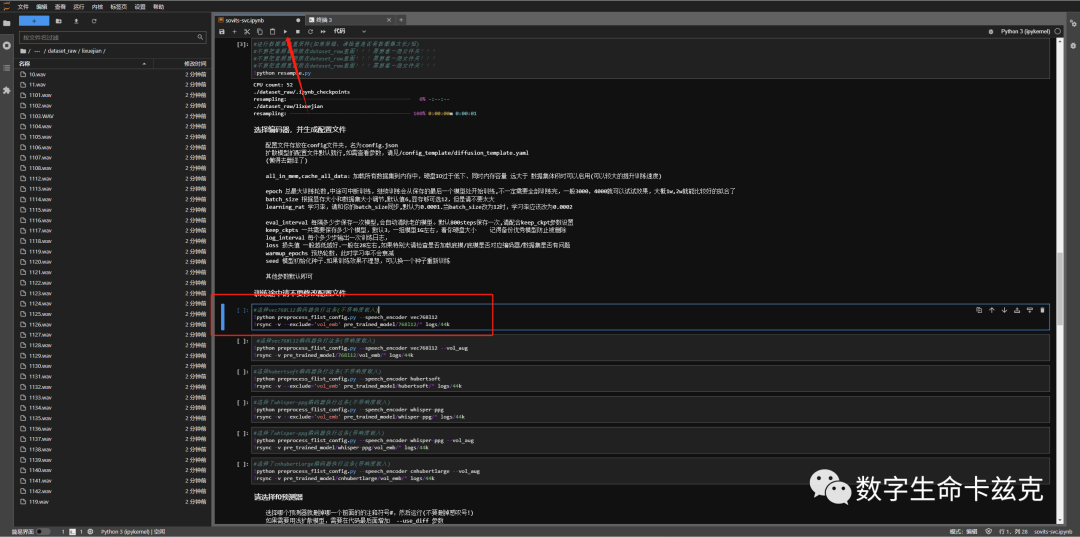Open the 编辑 menu
The image size is (1080, 537).
coord(42,6)
